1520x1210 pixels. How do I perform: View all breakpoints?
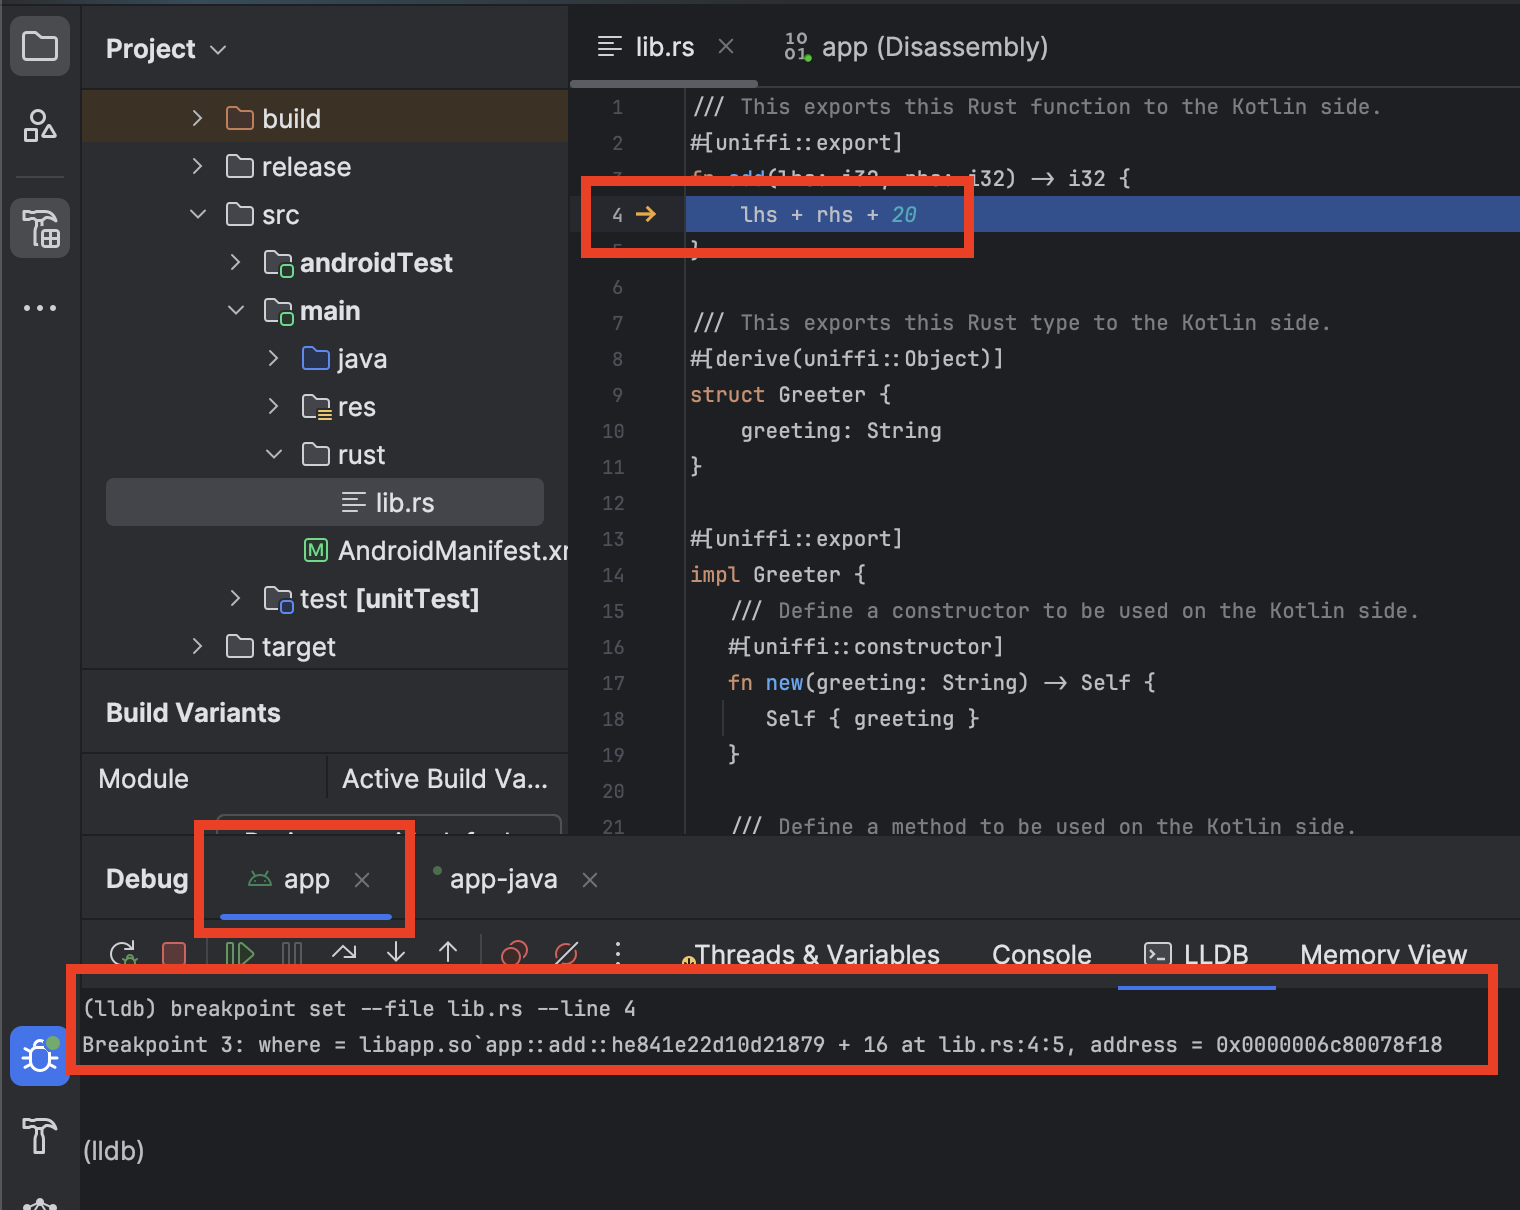(514, 953)
